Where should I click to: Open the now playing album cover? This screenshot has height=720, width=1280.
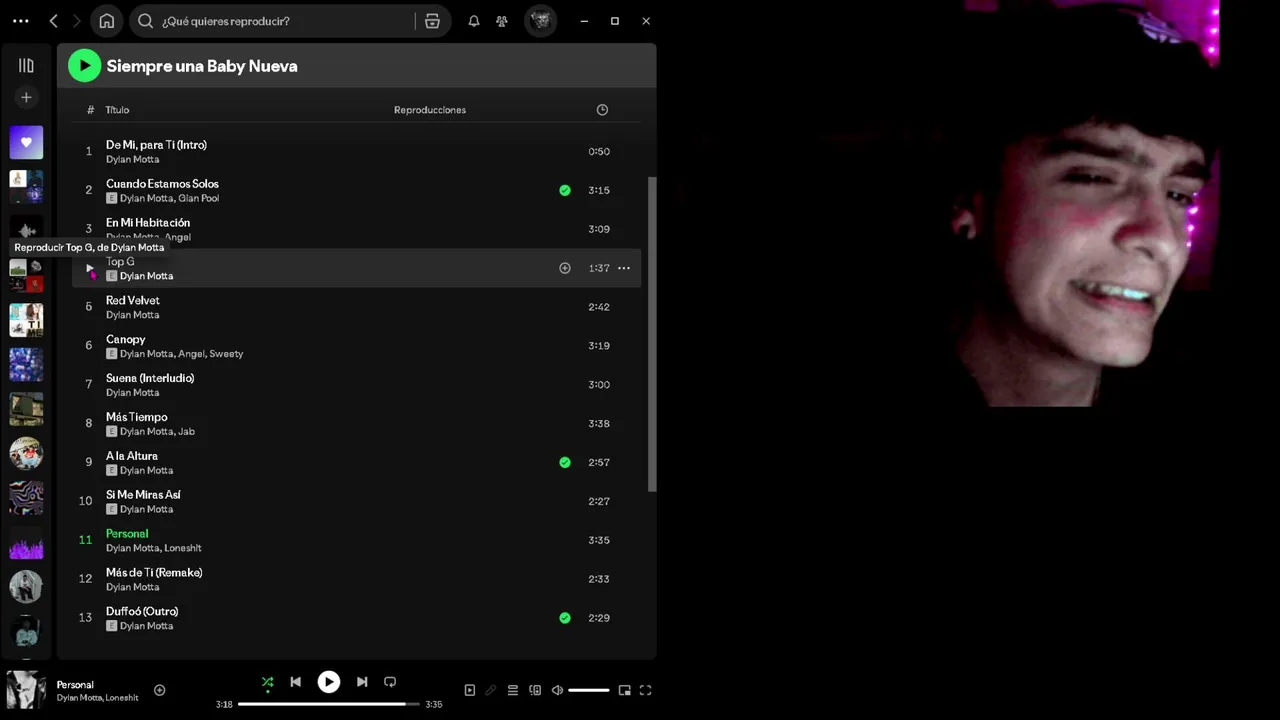[x=26, y=690]
